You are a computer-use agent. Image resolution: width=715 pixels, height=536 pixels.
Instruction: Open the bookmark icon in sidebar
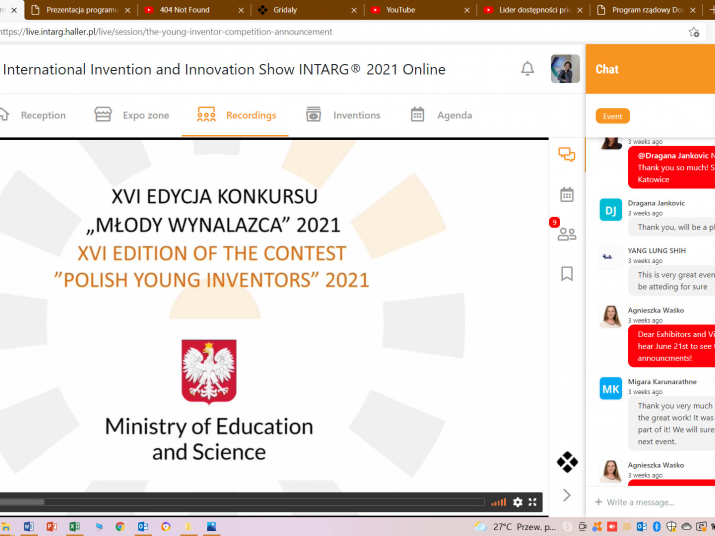(x=567, y=273)
